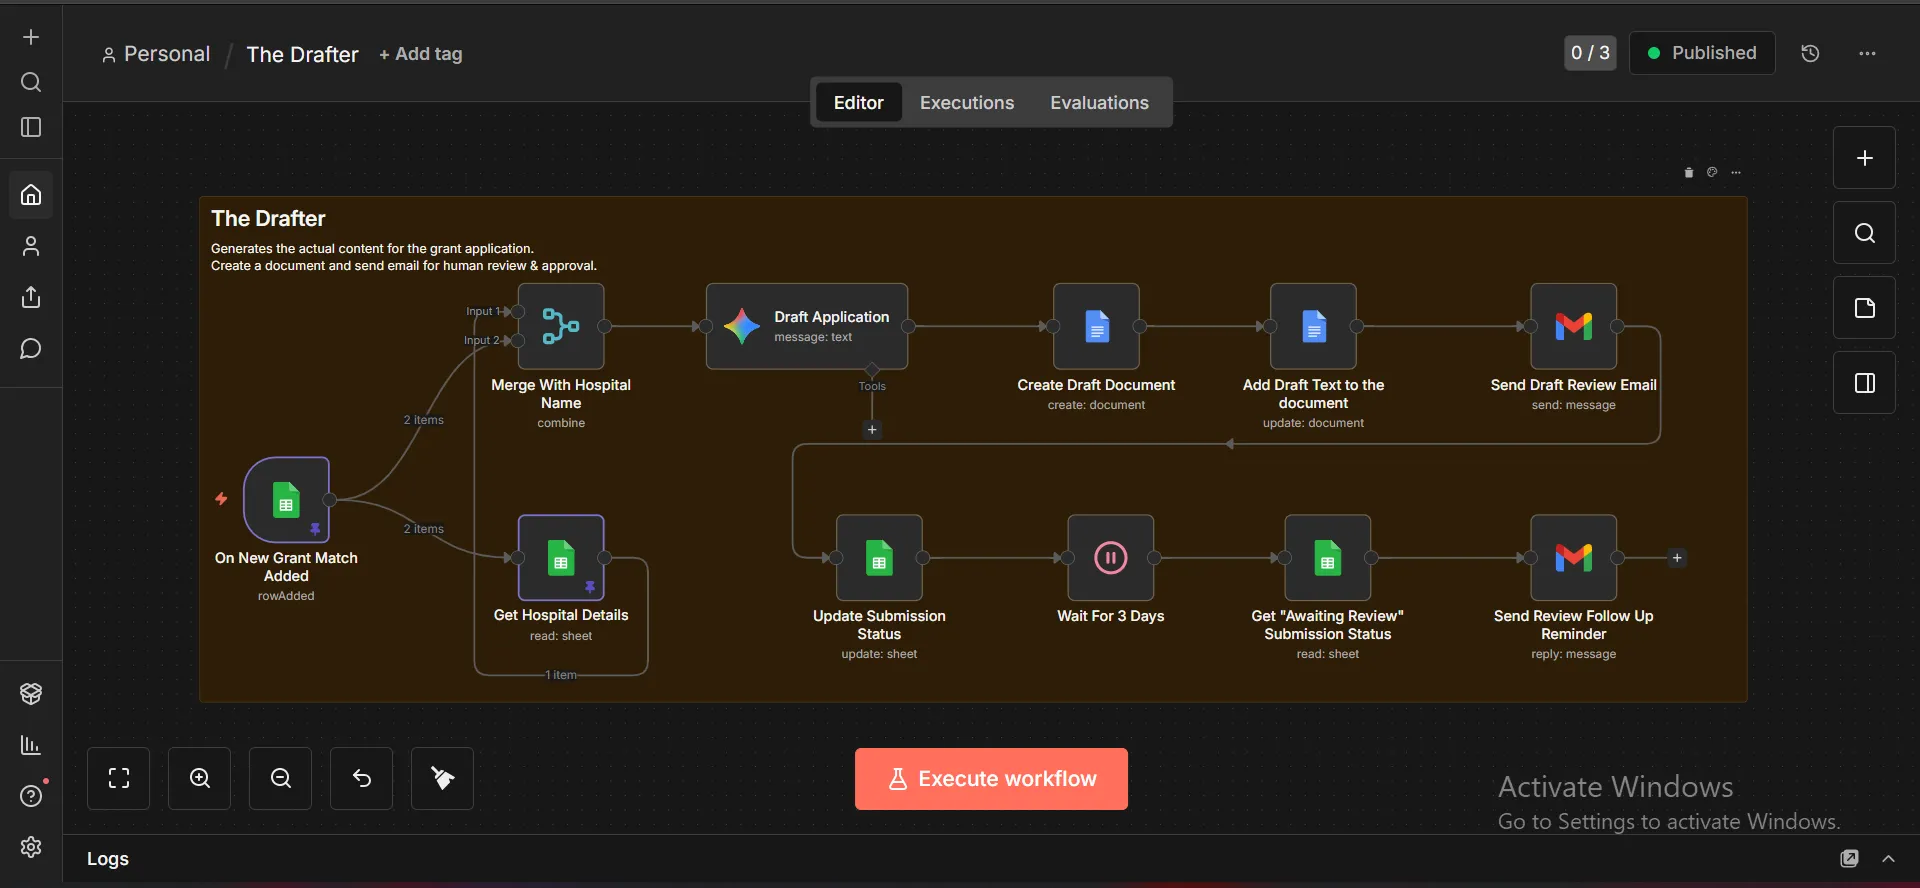Open settings gear in left sidebar
Image resolution: width=1920 pixels, height=888 pixels.
(x=31, y=847)
